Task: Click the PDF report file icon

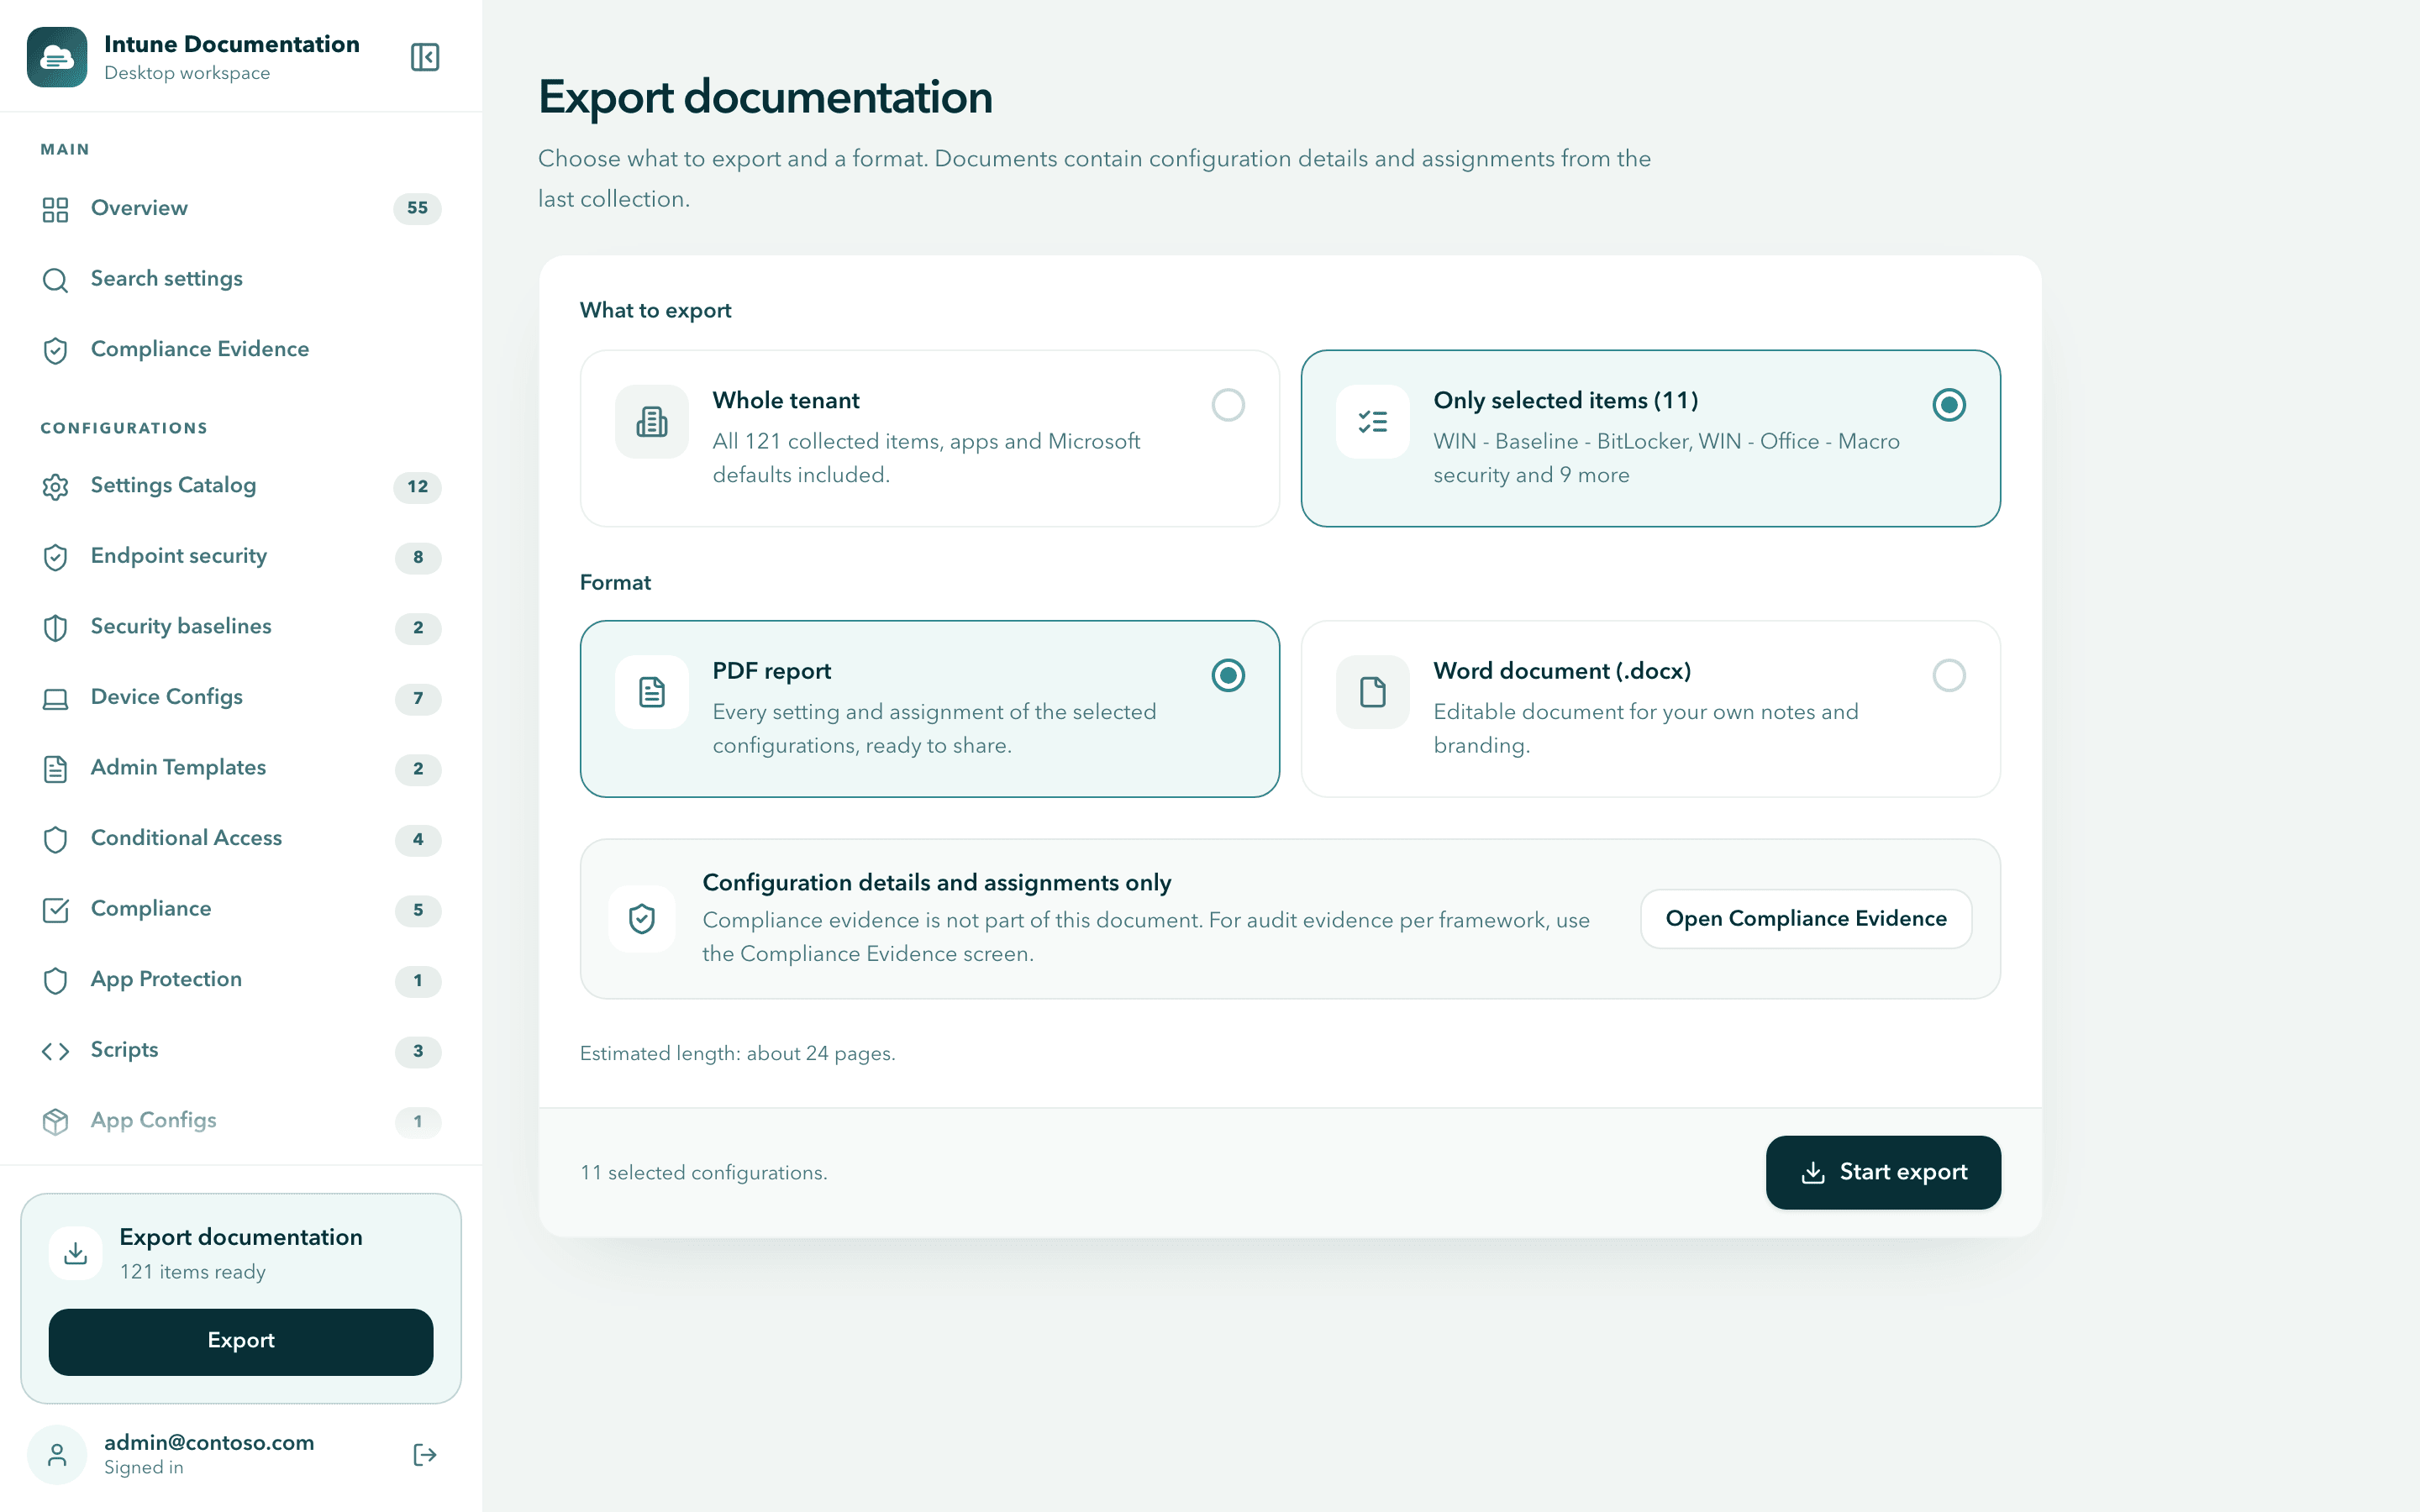Action: 652,692
